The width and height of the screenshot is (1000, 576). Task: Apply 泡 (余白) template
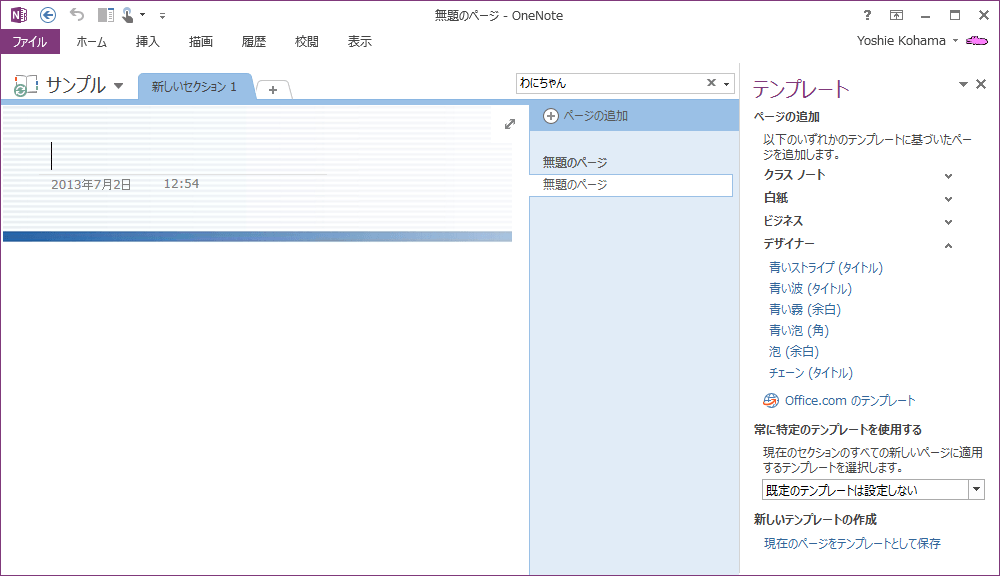793,352
